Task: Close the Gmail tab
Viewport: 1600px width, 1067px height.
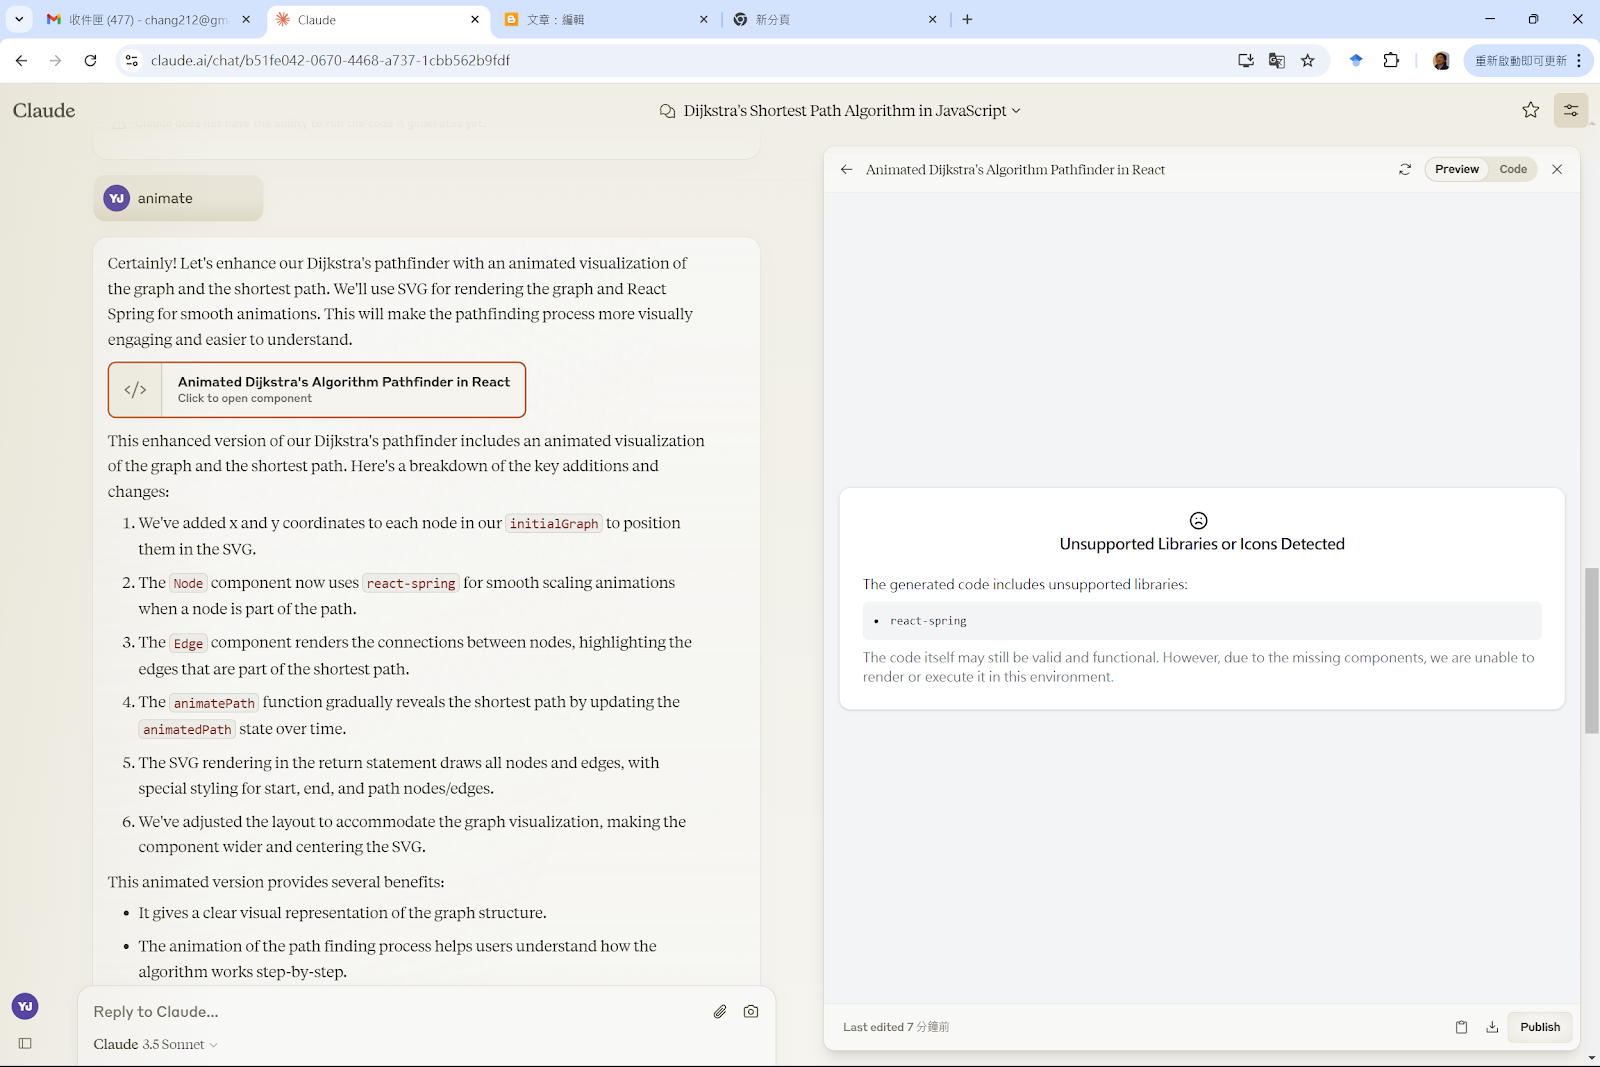Action: [x=246, y=19]
